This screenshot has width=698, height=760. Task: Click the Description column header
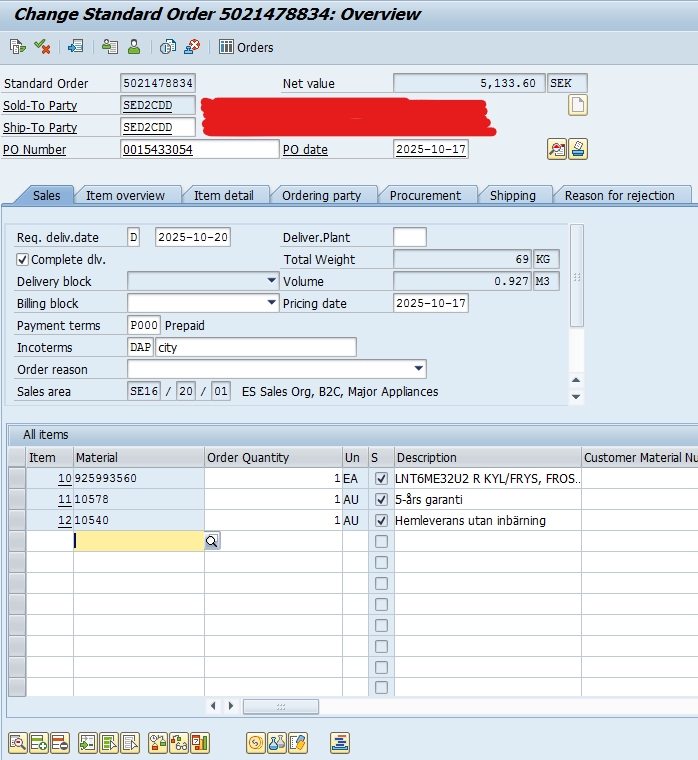487,457
